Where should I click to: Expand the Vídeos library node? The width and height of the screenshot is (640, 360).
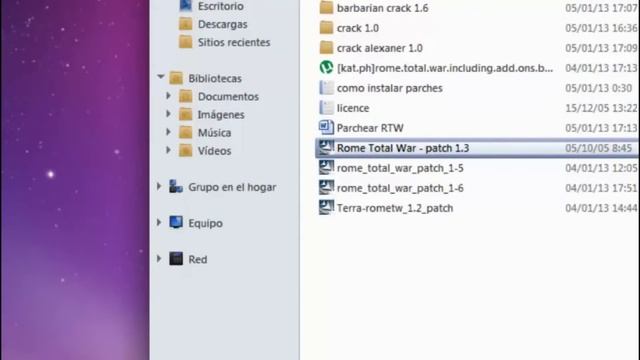168,150
